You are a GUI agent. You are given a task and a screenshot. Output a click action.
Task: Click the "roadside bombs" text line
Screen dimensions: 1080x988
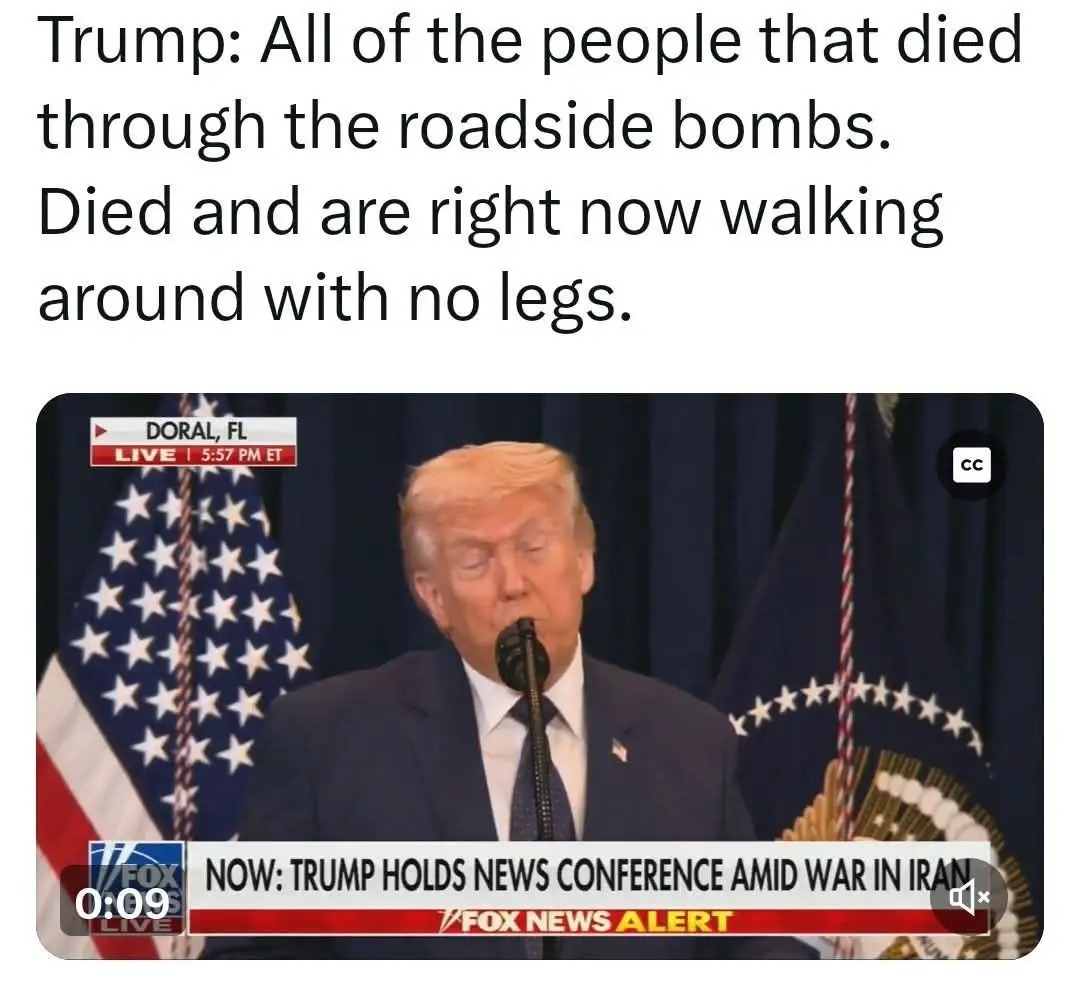tap(464, 125)
